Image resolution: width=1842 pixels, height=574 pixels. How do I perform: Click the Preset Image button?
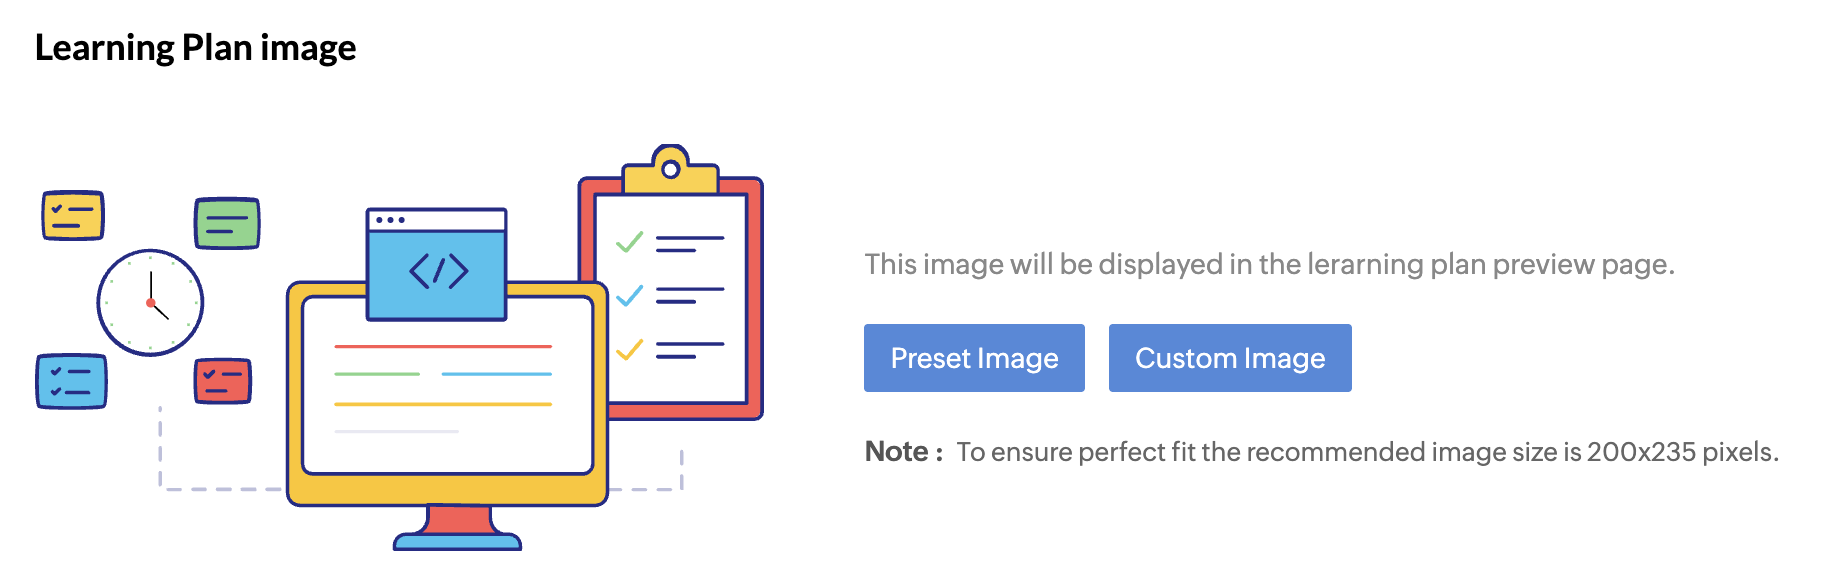click(974, 358)
